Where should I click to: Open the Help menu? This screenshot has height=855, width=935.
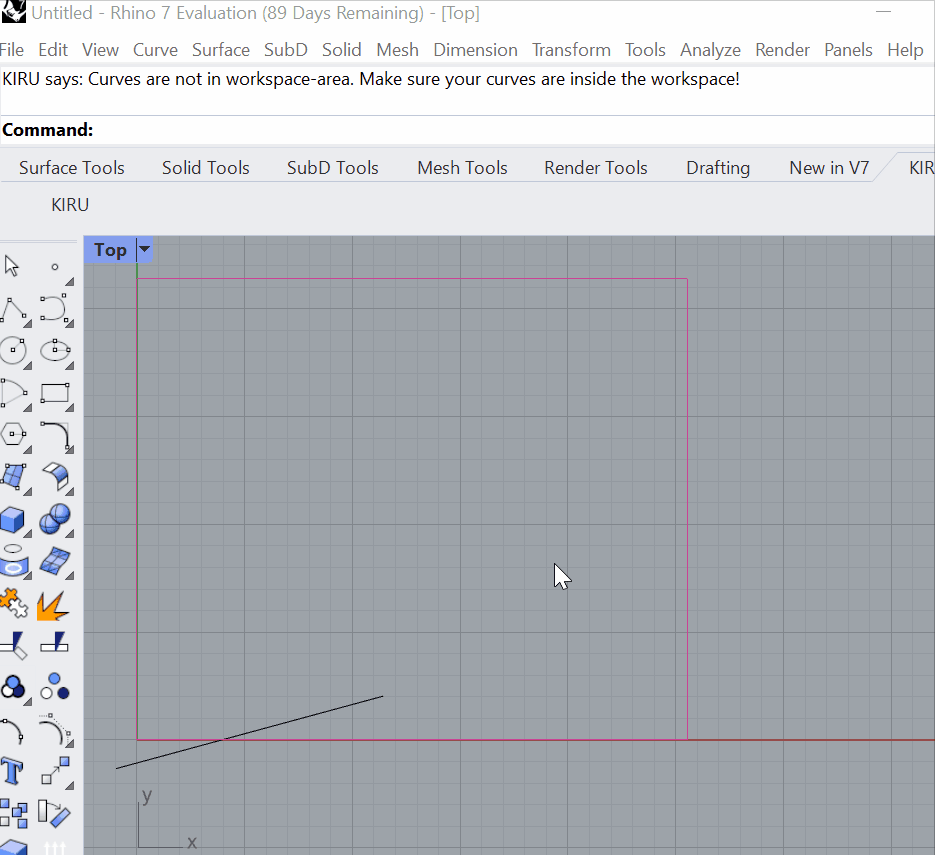[x=905, y=49]
